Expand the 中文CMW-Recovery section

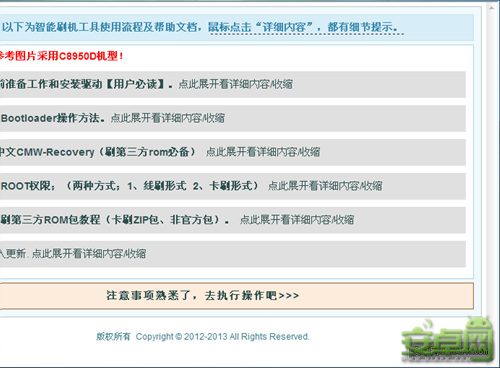click(233, 152)
